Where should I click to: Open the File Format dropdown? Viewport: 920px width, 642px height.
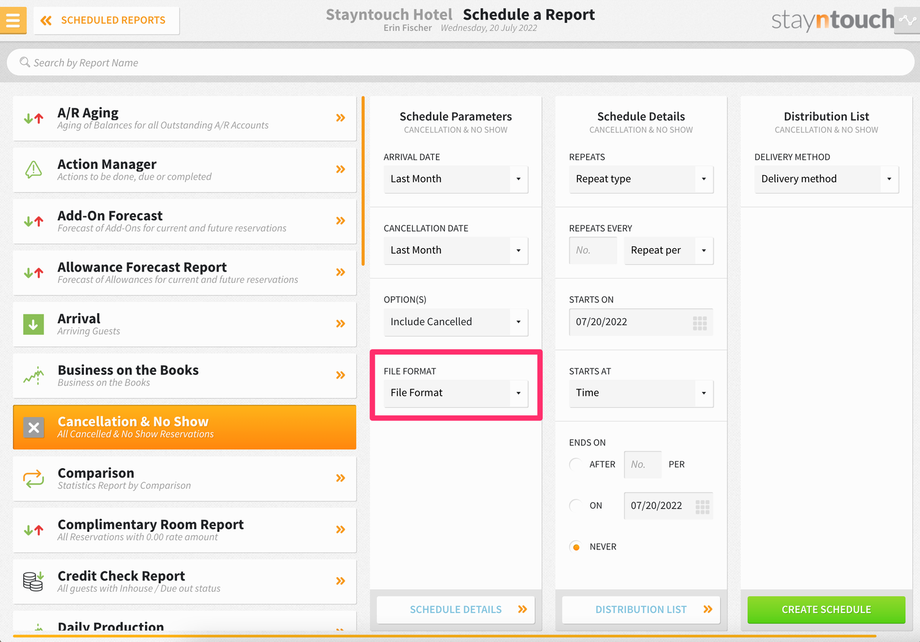point(456,393)
